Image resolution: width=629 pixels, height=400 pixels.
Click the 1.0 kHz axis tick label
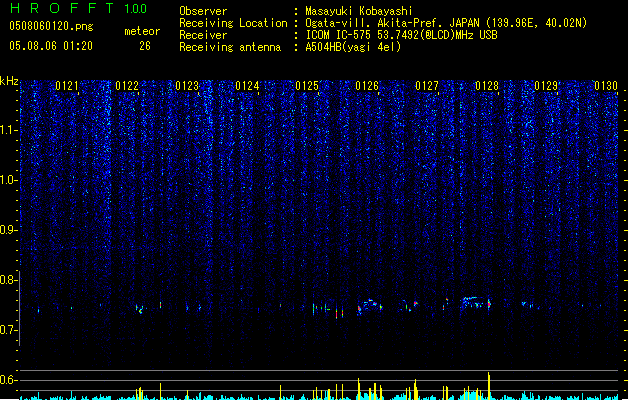click(8, 180)
